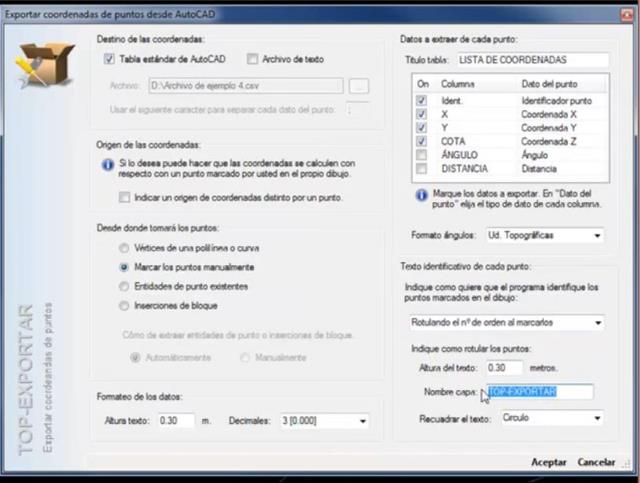Open the Decimales dropdown
Viewport: 640px width, 483px height.
[x=324, y=421]
